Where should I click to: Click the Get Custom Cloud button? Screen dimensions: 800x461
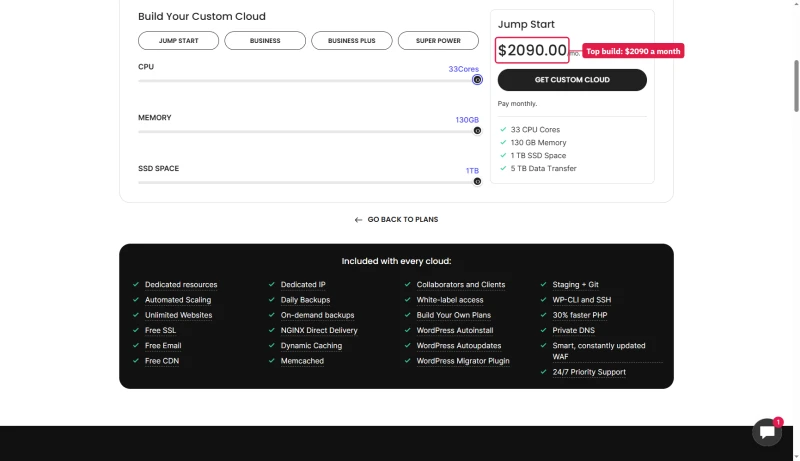(572, 80)
